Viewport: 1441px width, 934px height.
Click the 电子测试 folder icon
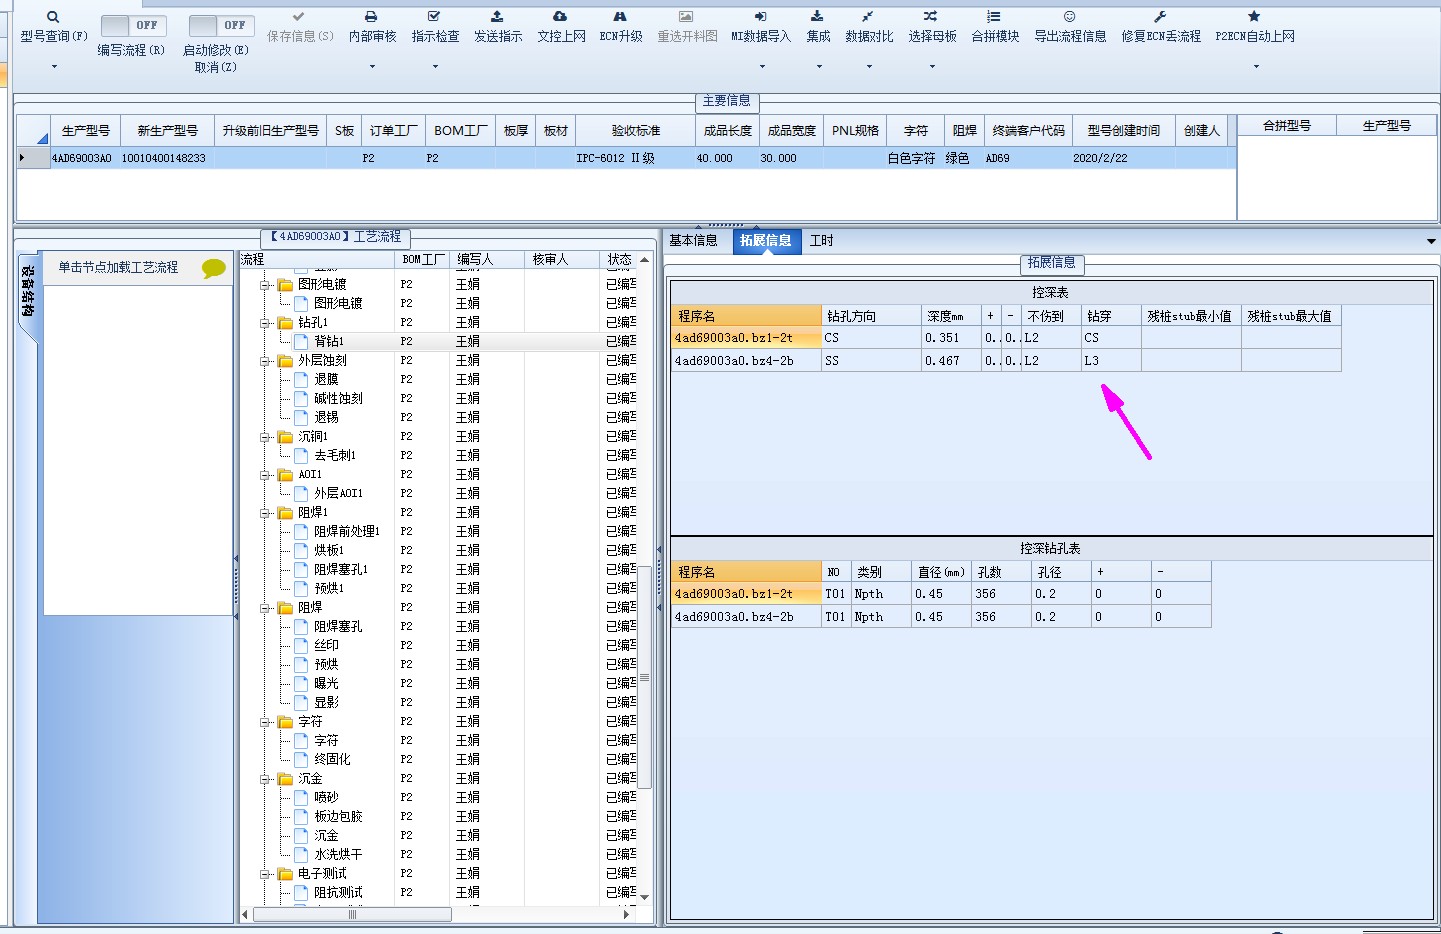point(285,873)
